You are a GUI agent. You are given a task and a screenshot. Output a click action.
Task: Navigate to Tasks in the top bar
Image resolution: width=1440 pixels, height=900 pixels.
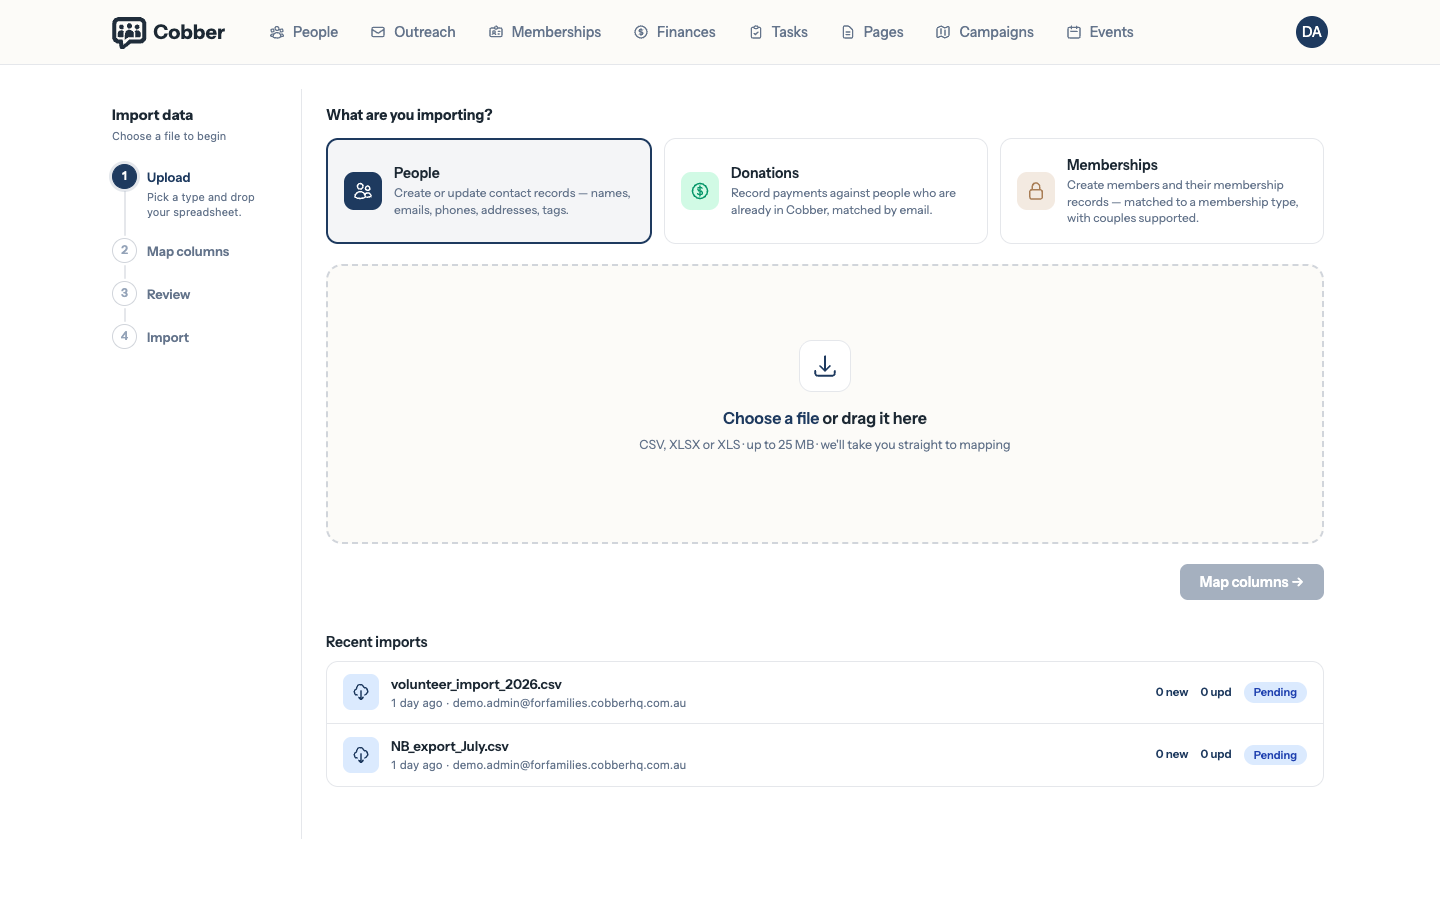coord(778,32)
